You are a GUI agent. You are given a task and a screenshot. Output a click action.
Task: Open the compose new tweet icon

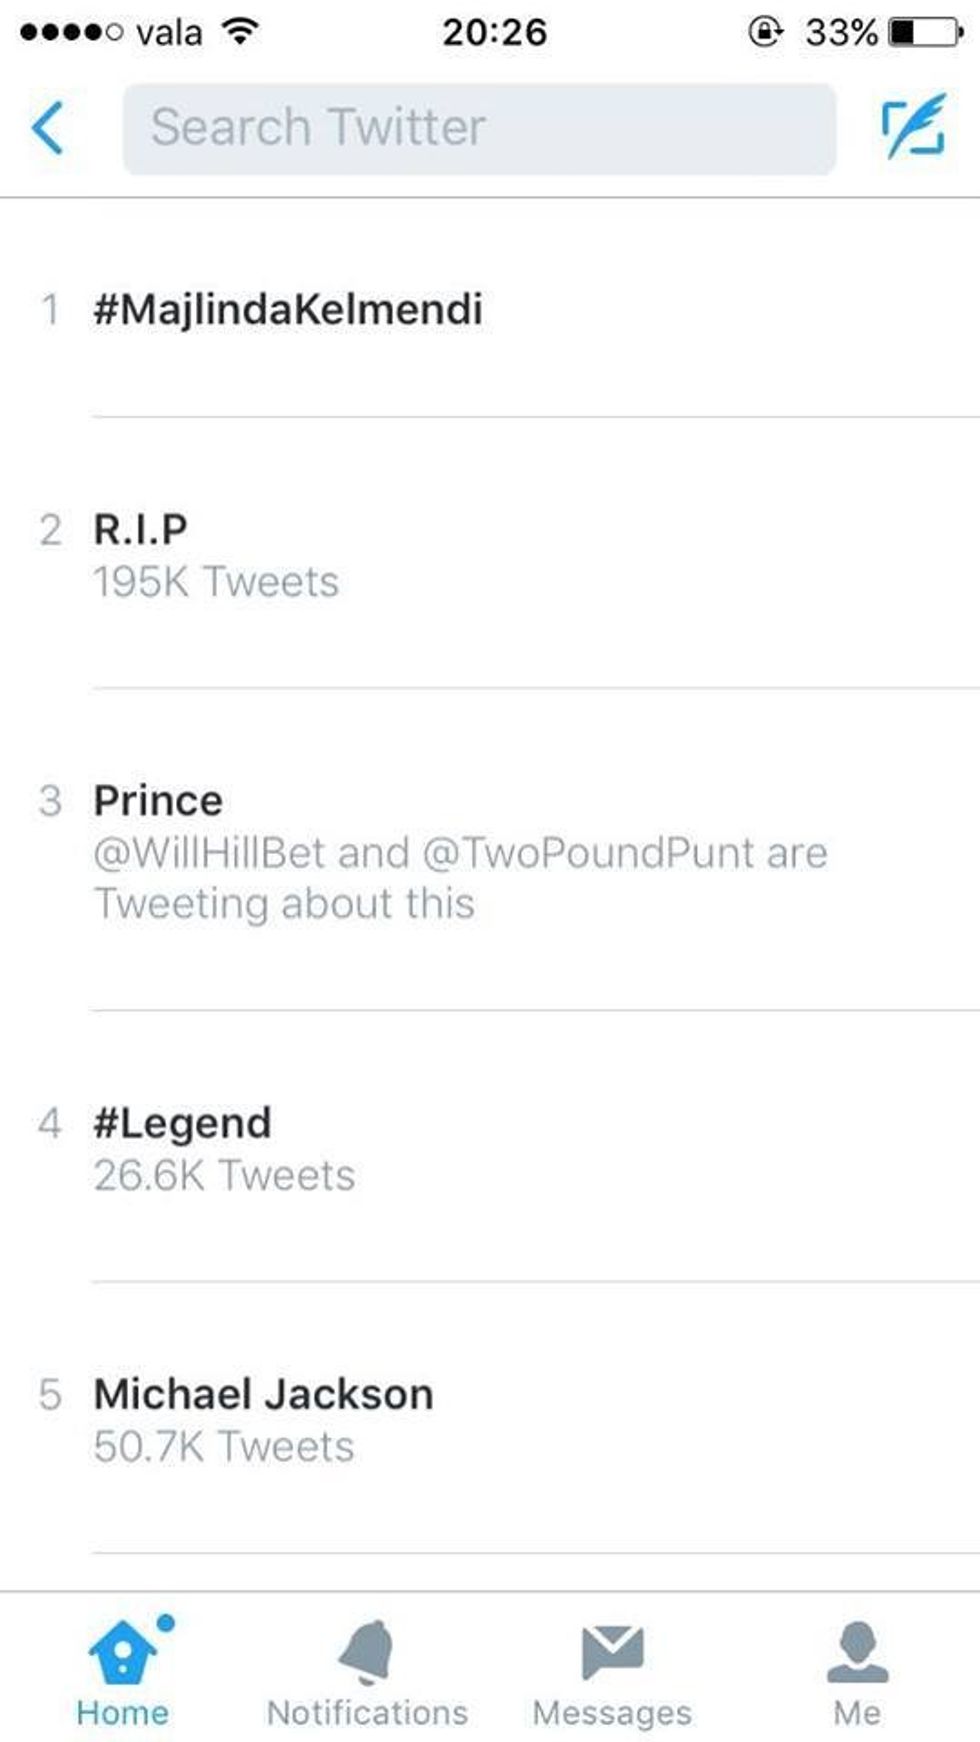pos(913,127)
